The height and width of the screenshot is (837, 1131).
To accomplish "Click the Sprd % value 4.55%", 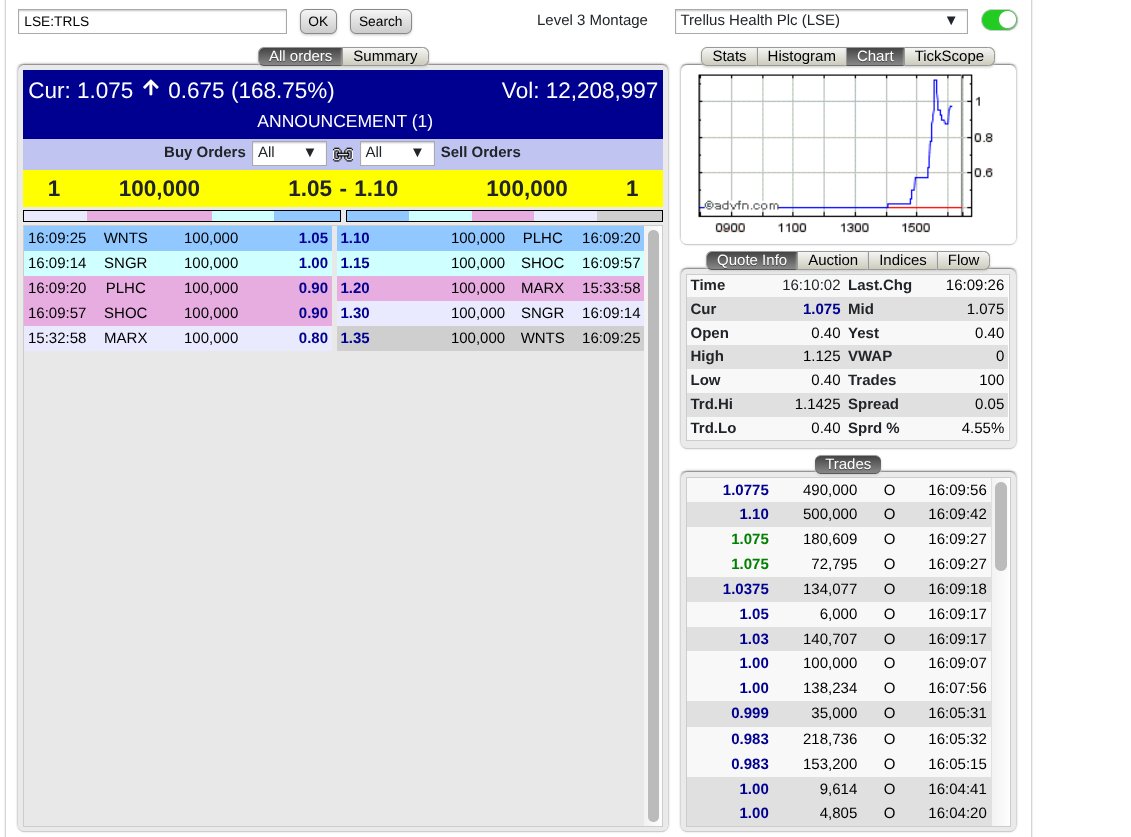I will coord(982,428).
